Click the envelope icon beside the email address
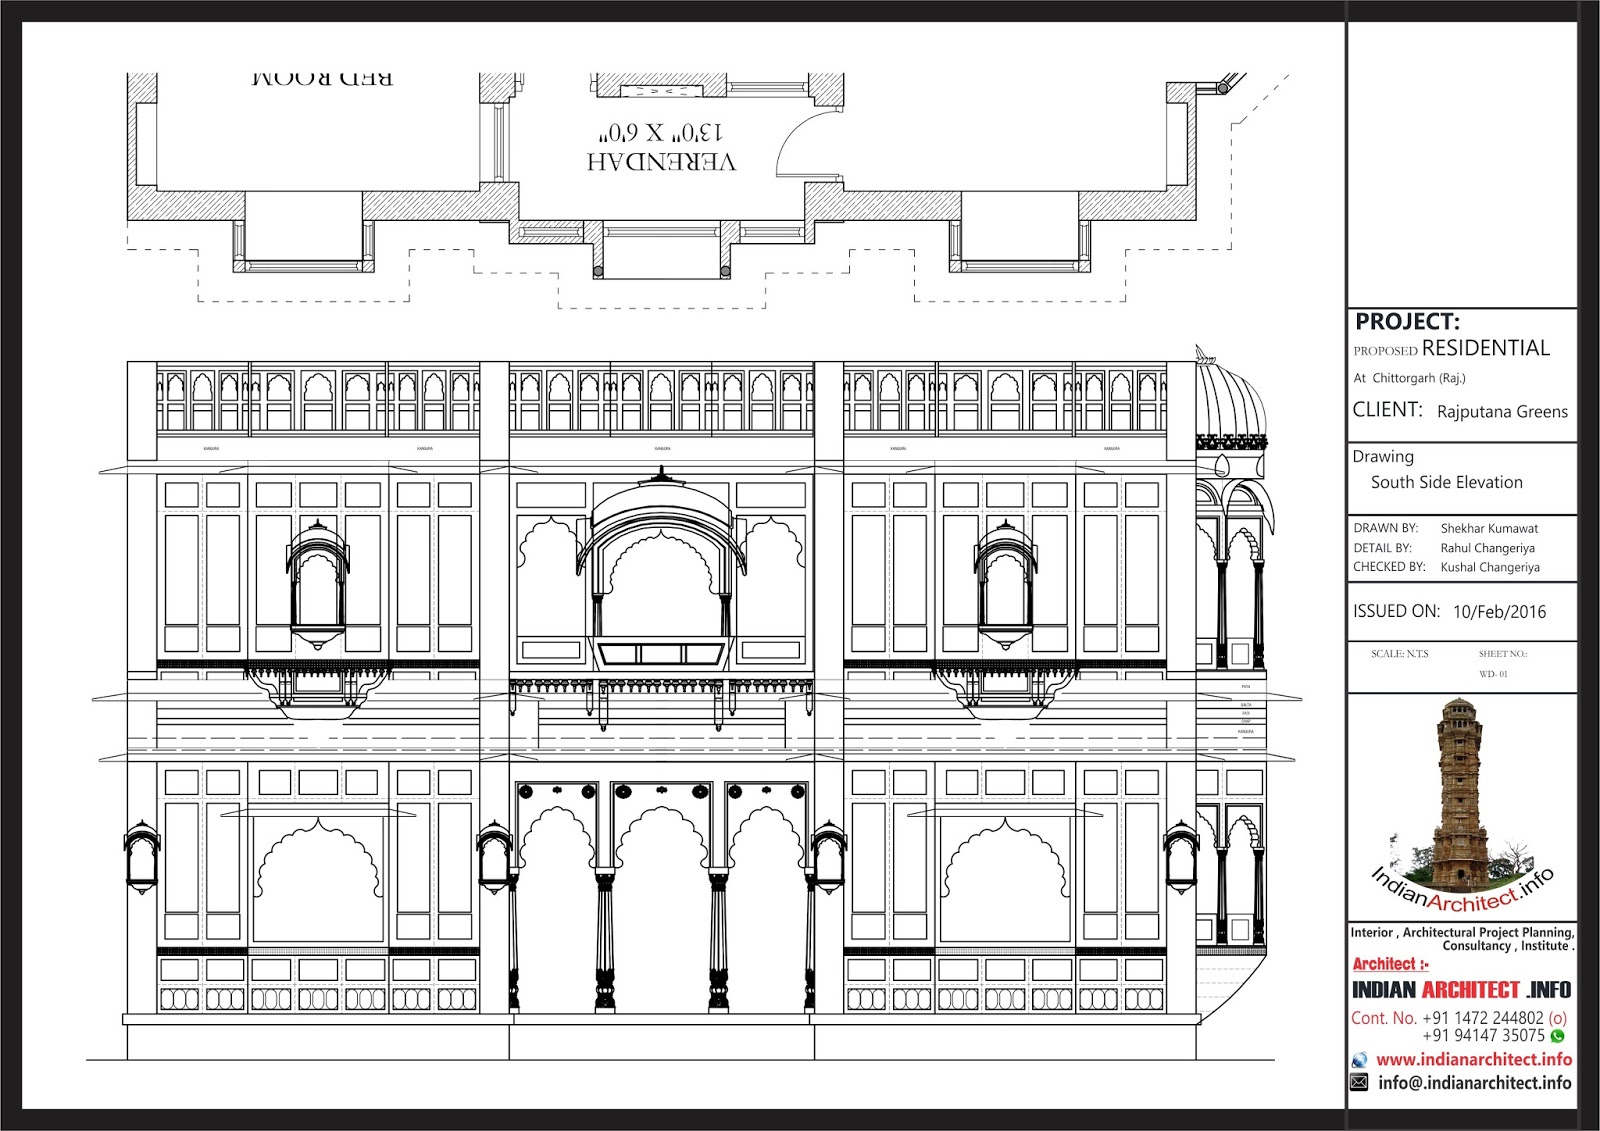This screenshot has height=1131, width=1600. [1361, 1082]
